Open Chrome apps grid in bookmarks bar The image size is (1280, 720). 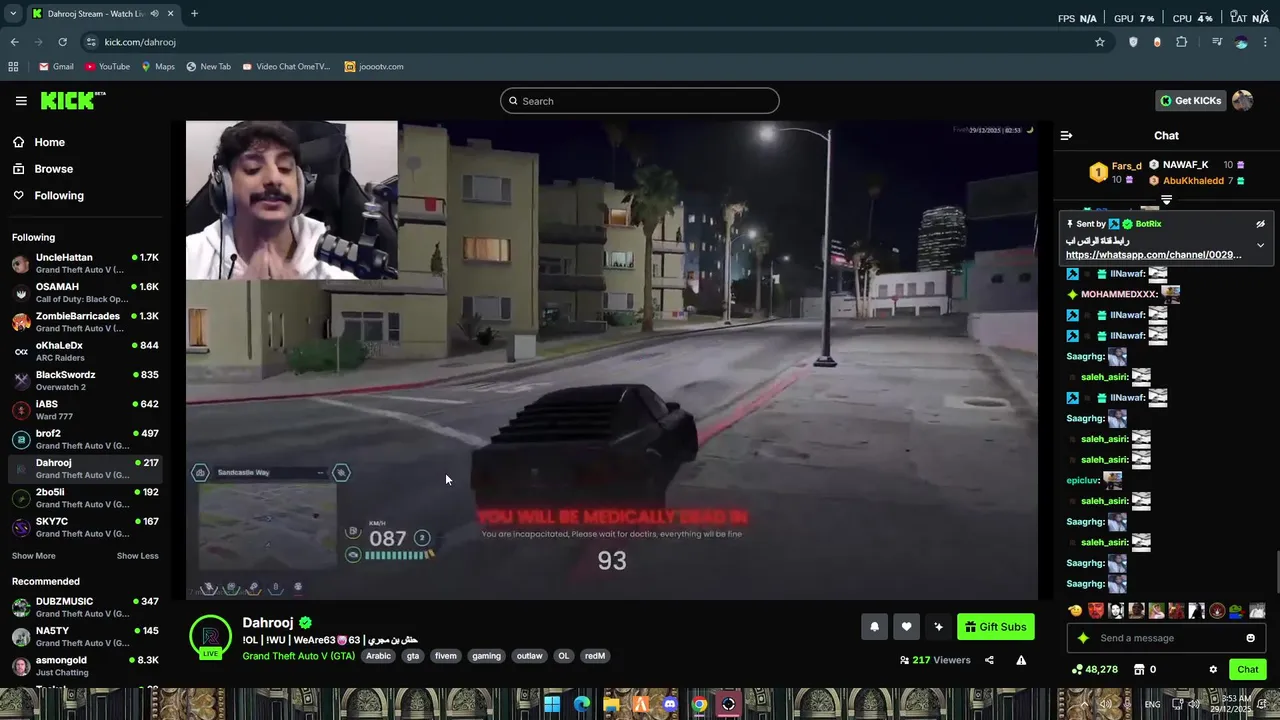13,67
